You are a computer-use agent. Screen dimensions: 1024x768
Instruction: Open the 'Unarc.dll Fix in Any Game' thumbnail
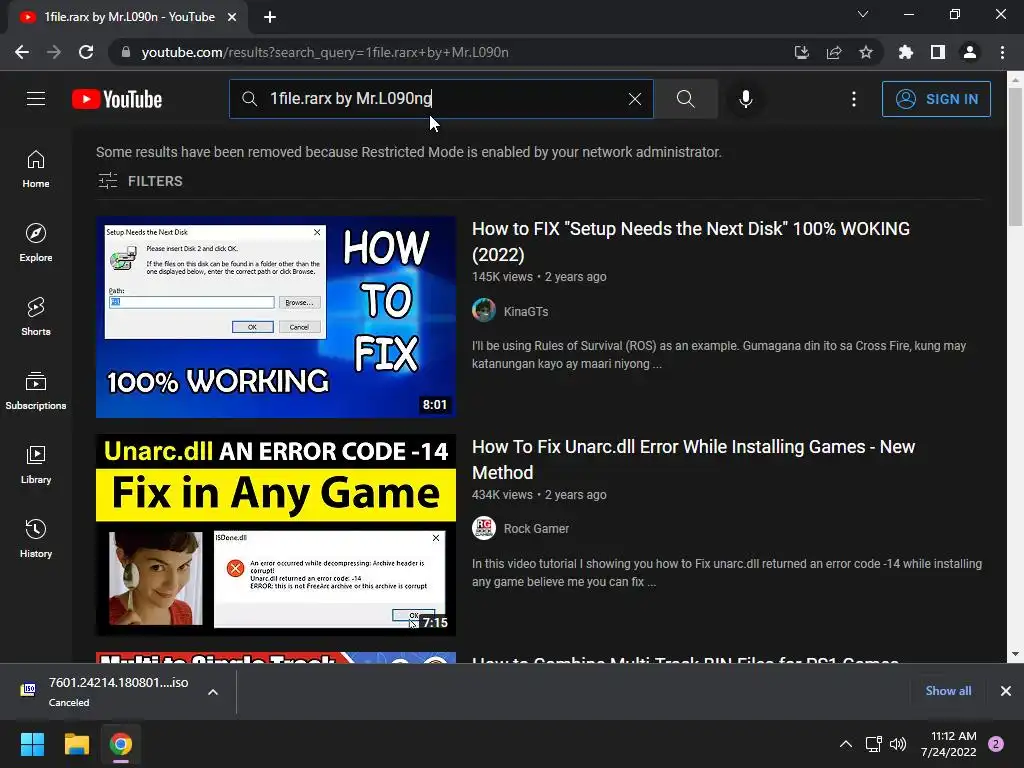276,535
